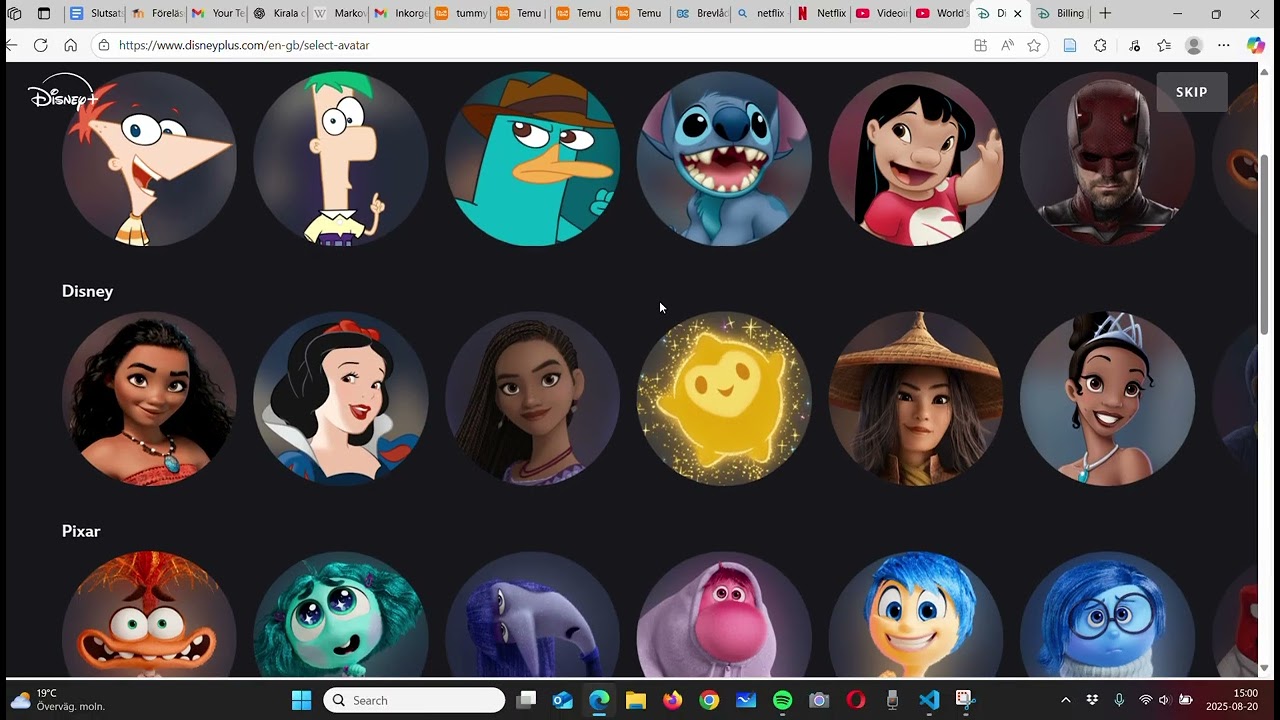Select the Daredevil avatar

[1107, 158]
